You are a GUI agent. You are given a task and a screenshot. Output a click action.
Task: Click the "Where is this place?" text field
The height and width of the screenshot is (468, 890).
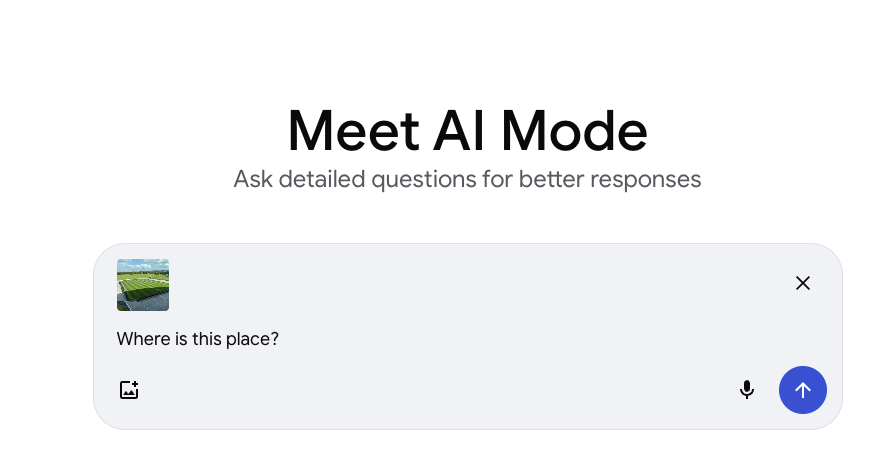tap(197, 339)
